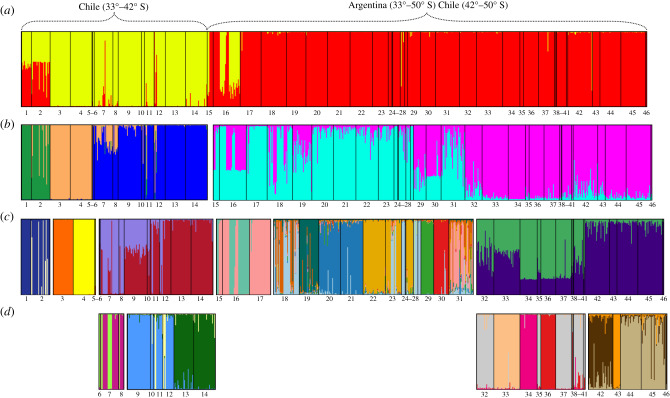Click label '5–6' under panel a
Screen dimensions: 670x398
[92, 113]
